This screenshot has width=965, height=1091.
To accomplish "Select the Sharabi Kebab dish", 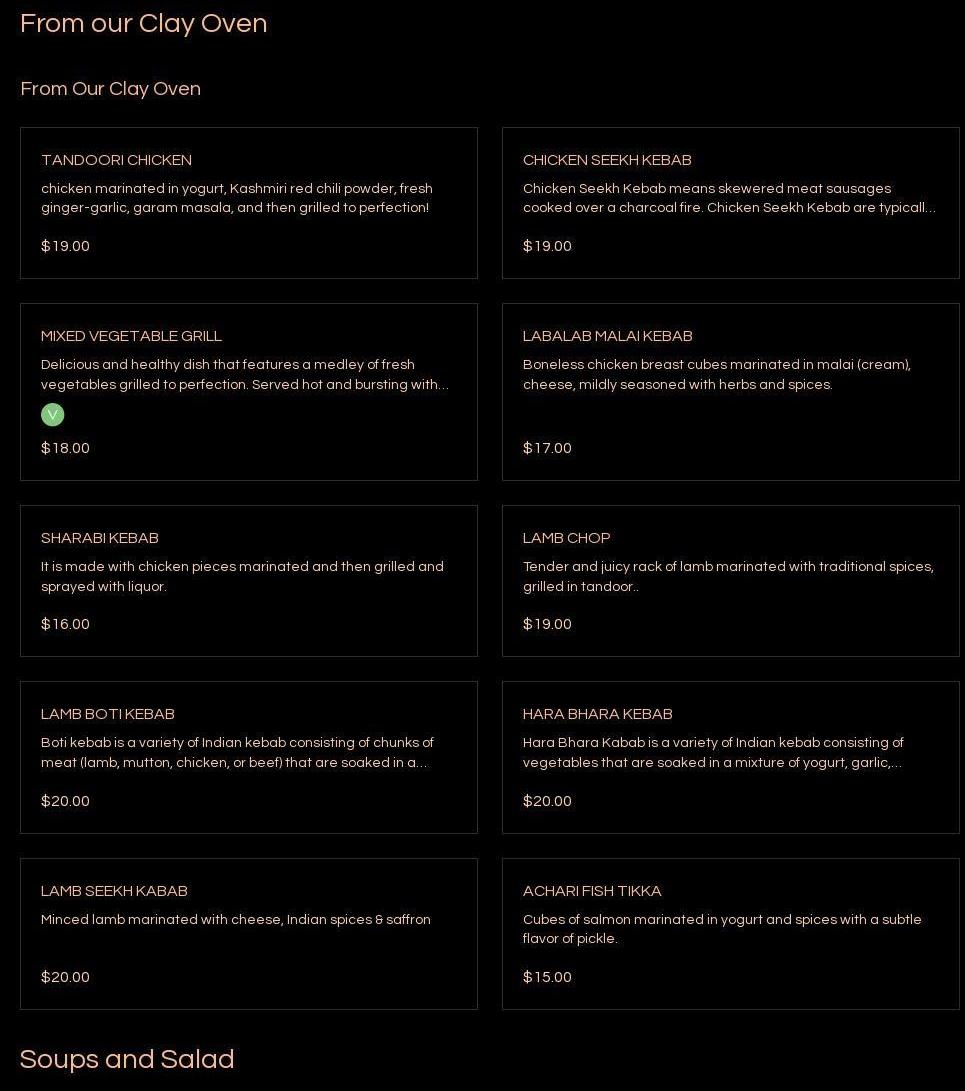I will 99,538.
